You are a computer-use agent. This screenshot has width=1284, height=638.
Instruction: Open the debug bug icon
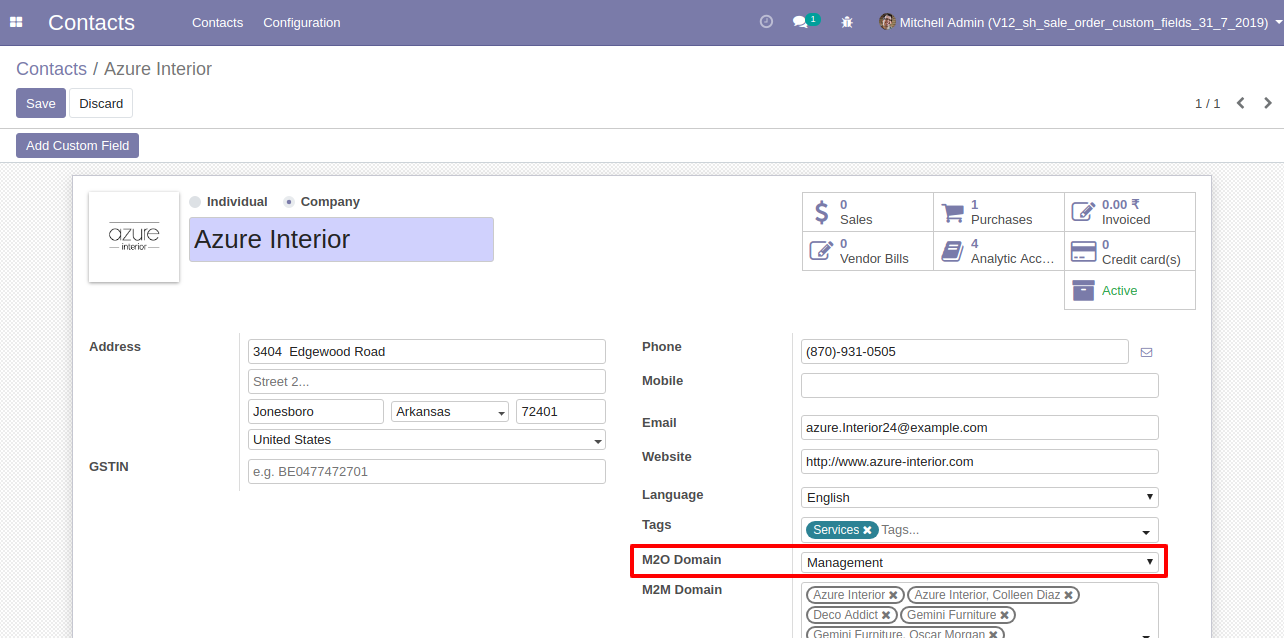click(847, 21)
